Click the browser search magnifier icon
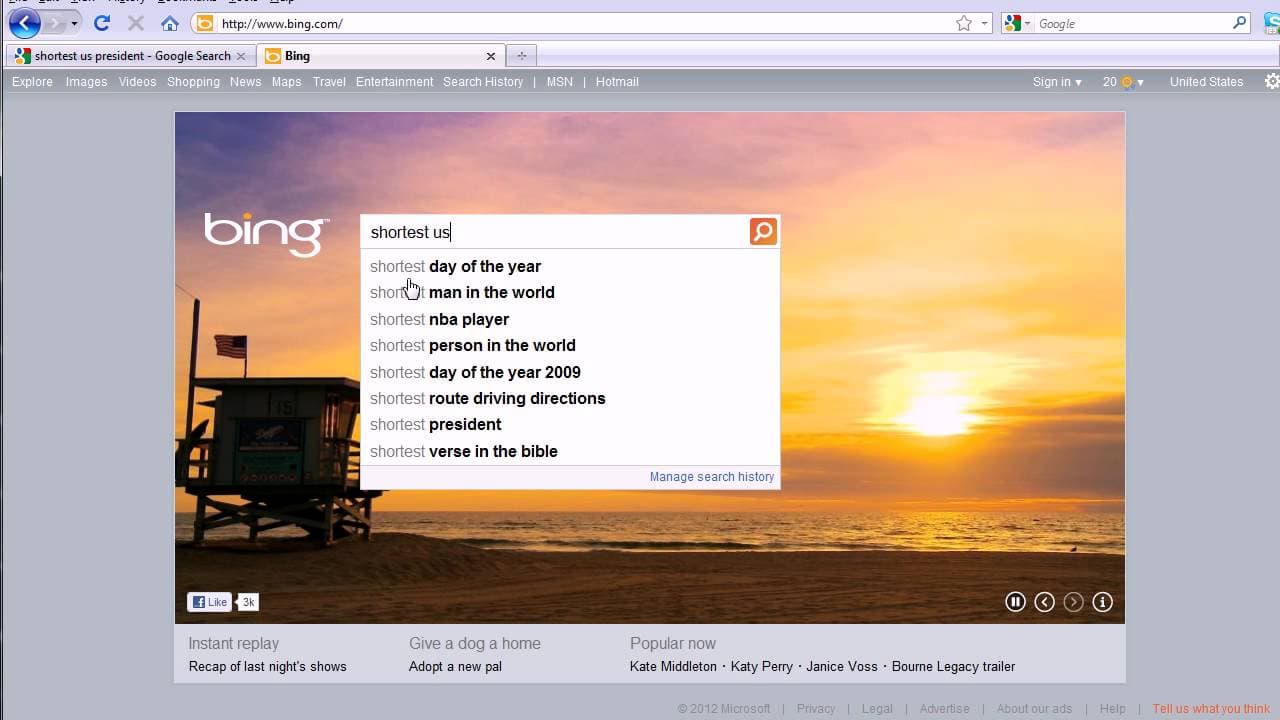Image resolution: width=1280 pixels, height=720 pixels. pyautogui.click(x=1240, y=23)
